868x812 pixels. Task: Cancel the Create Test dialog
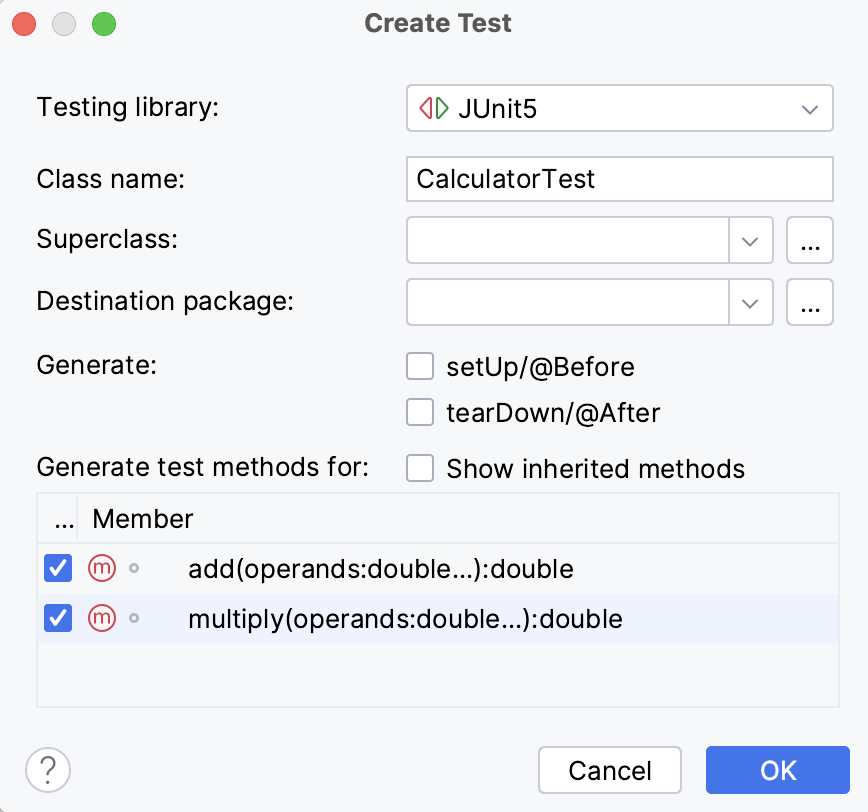[x=610, y=770]
